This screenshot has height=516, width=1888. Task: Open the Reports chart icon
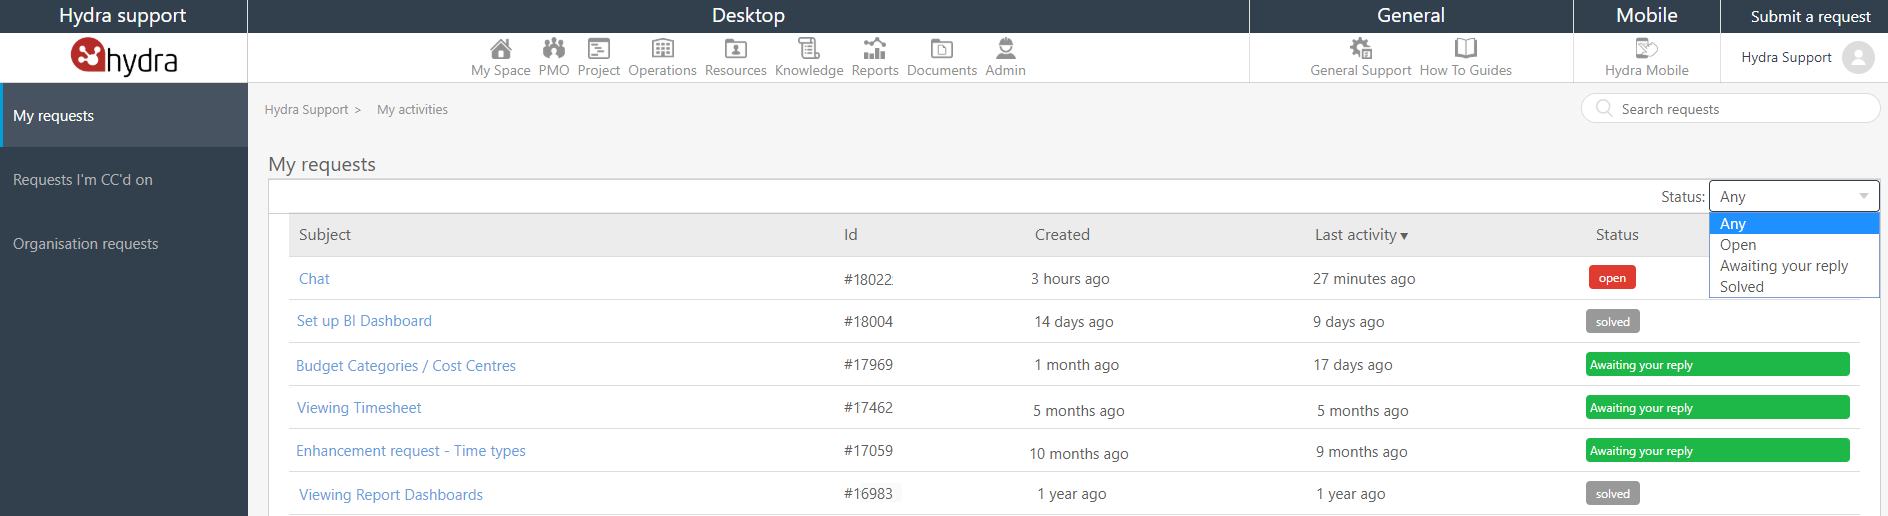coord(875,48)
